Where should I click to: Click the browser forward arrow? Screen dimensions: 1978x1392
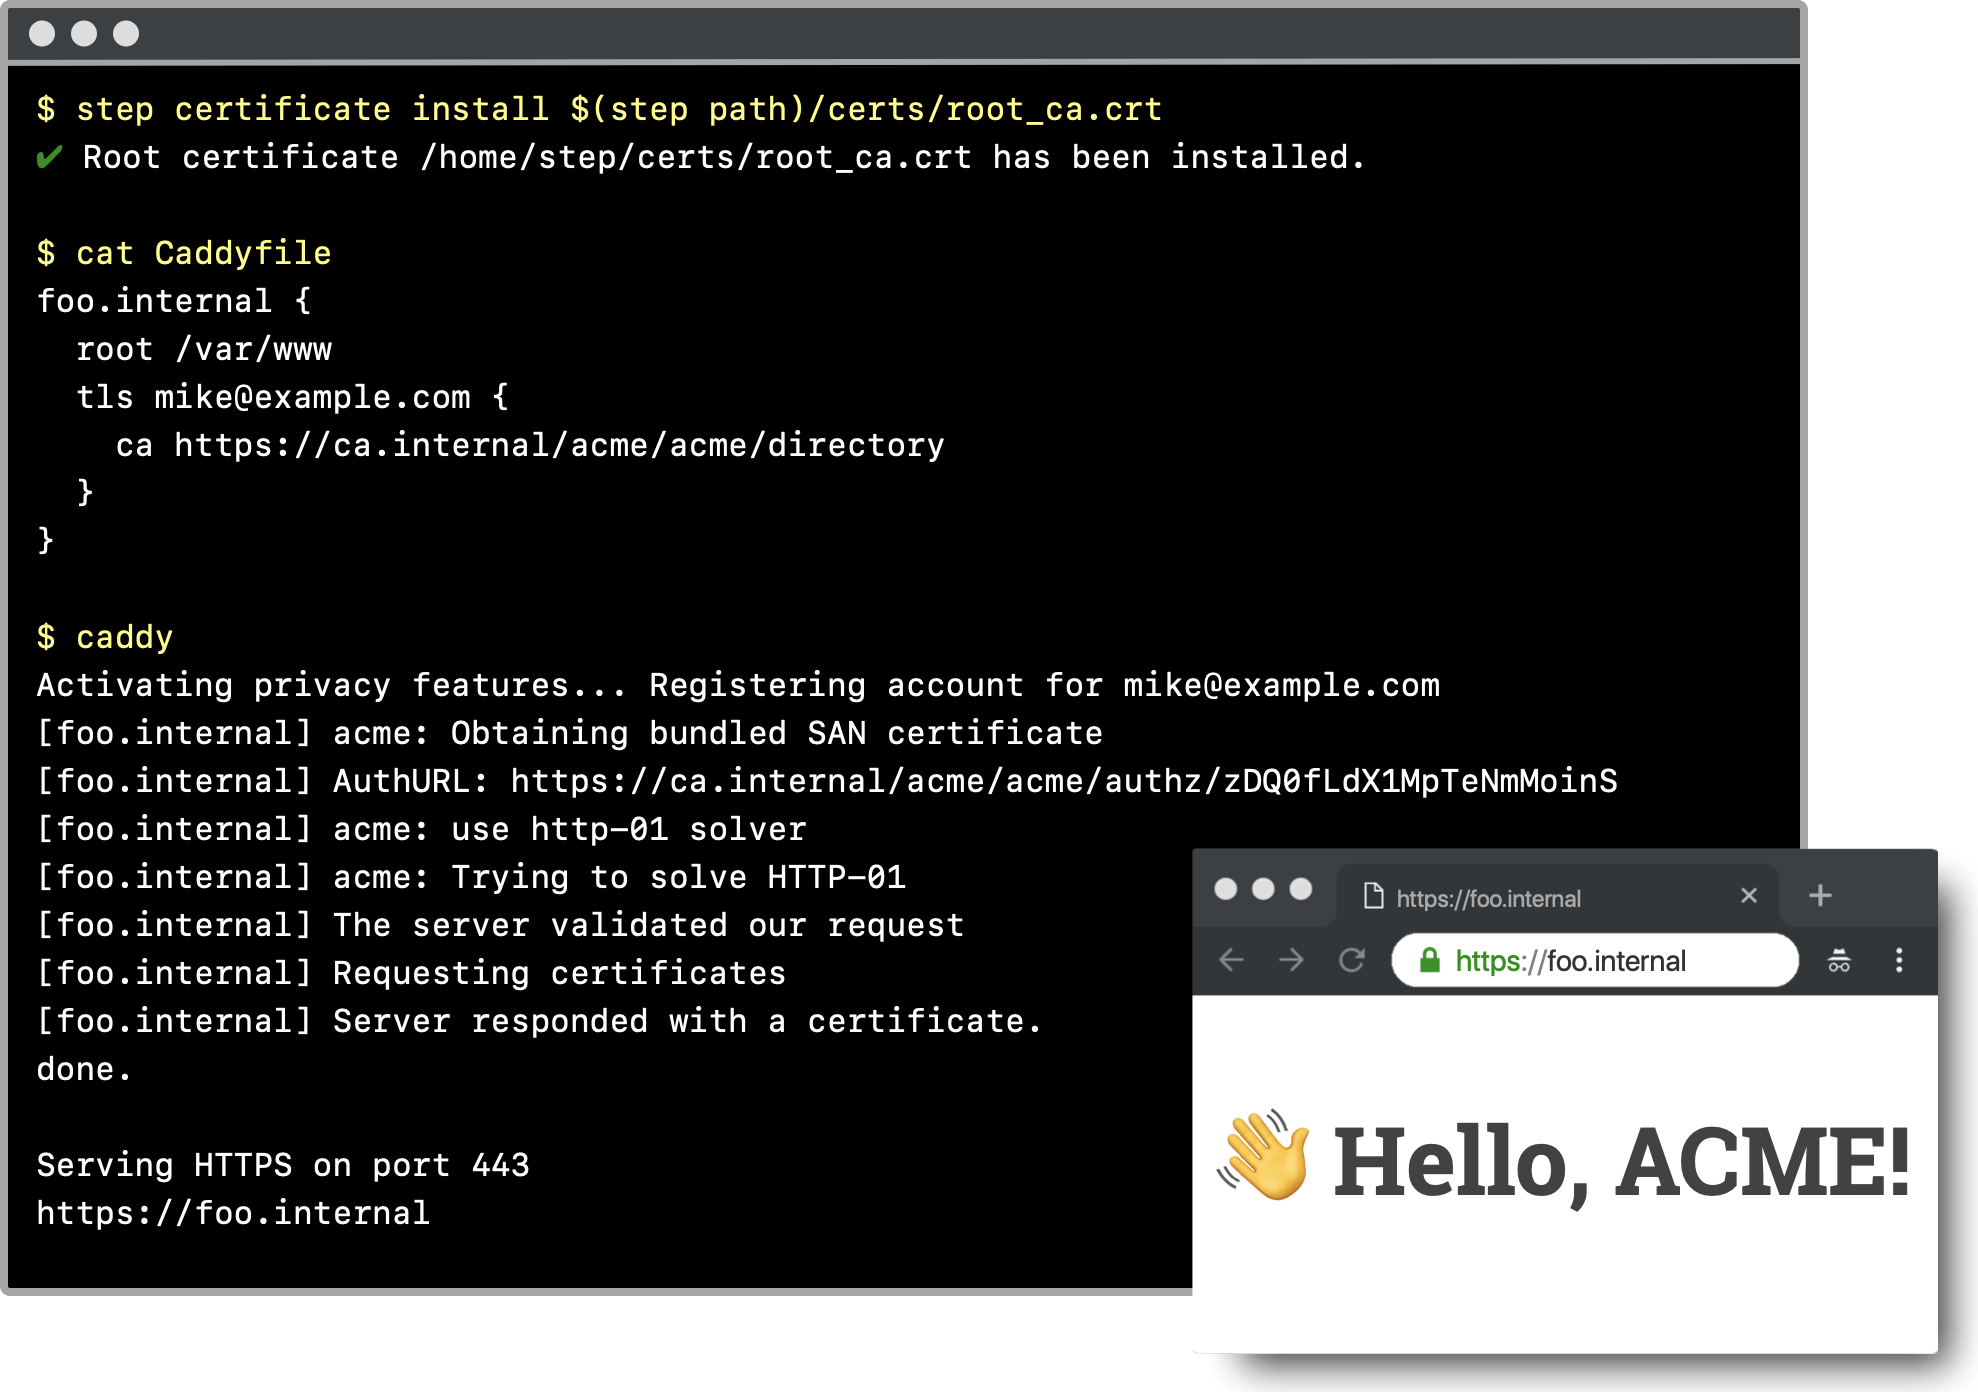1292,960
